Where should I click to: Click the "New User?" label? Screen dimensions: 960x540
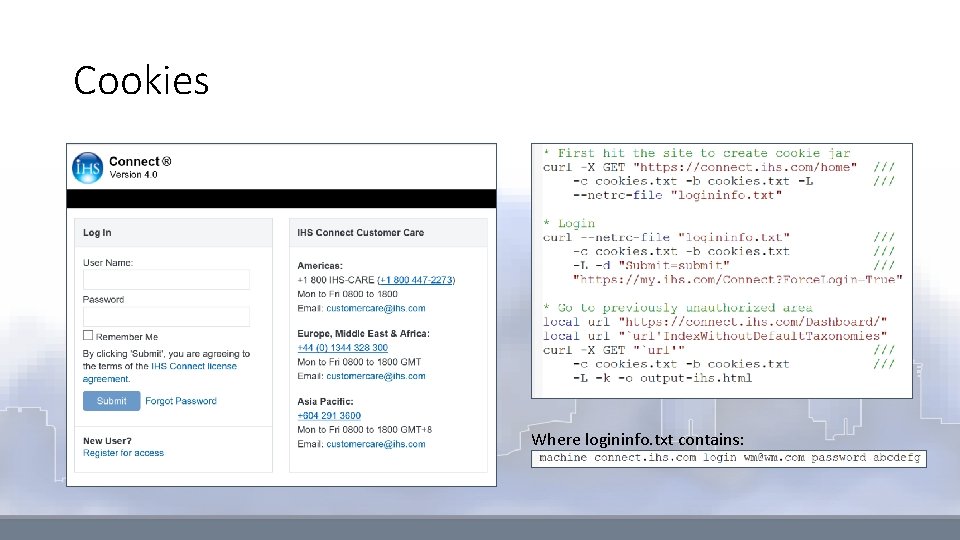[x=107, y=441]
